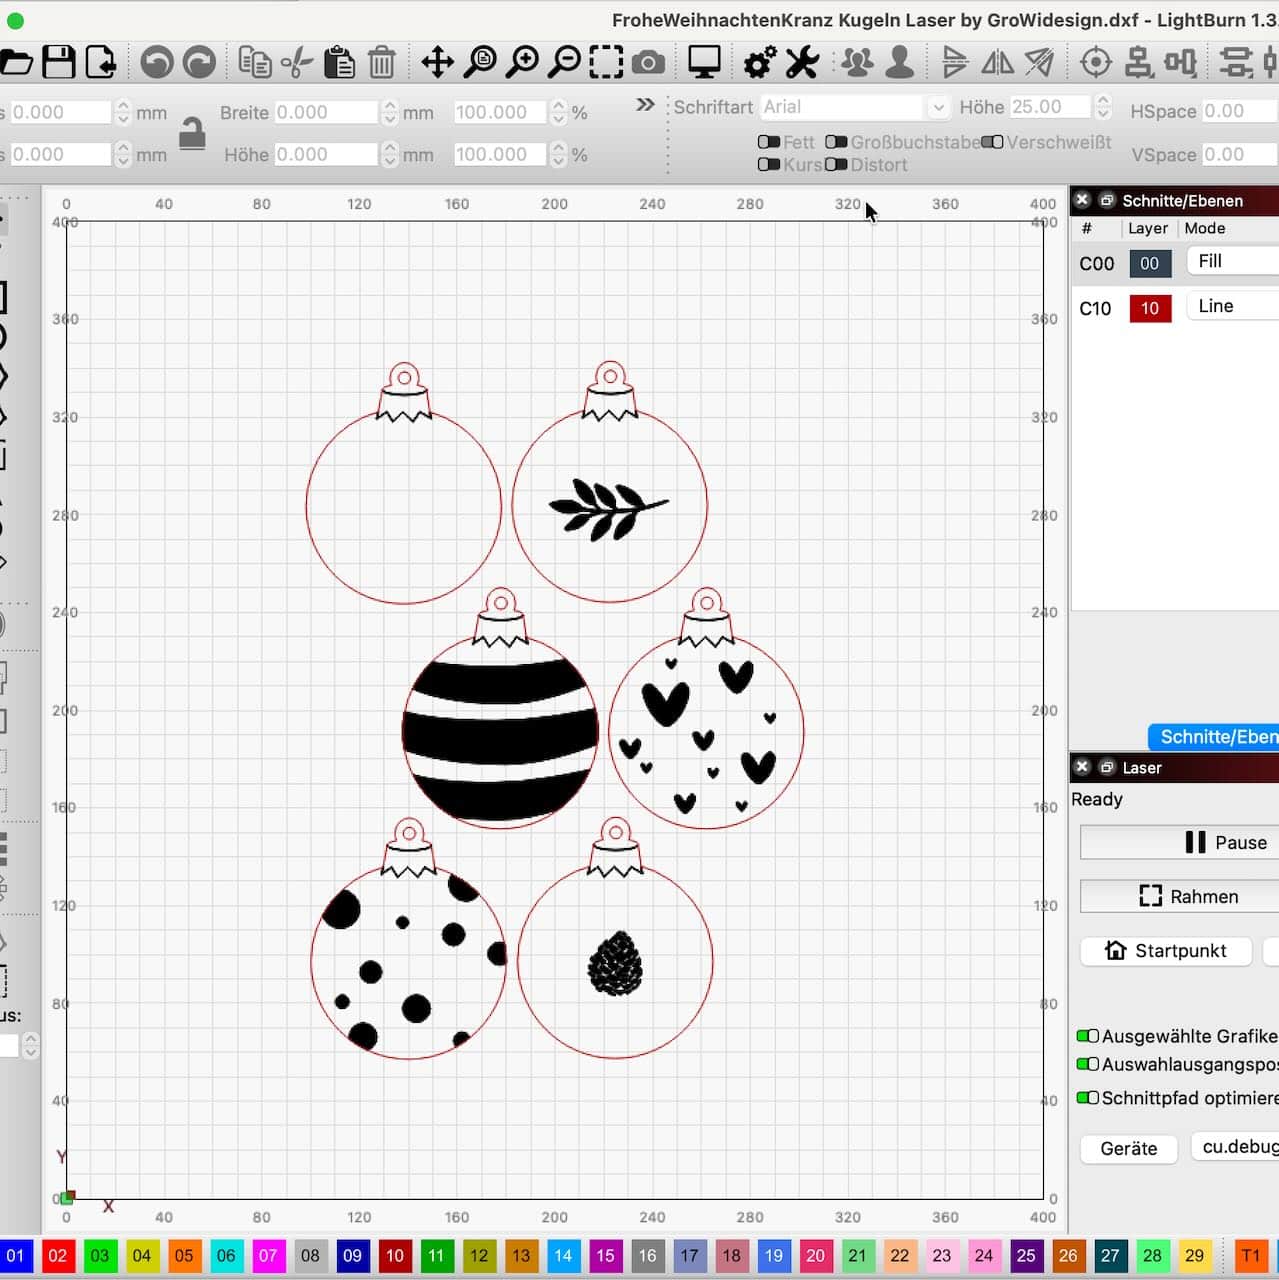1279x1280 pixels.
Task: Click the Zoom In magnifier icon
Action: click(x=522, y=63)
